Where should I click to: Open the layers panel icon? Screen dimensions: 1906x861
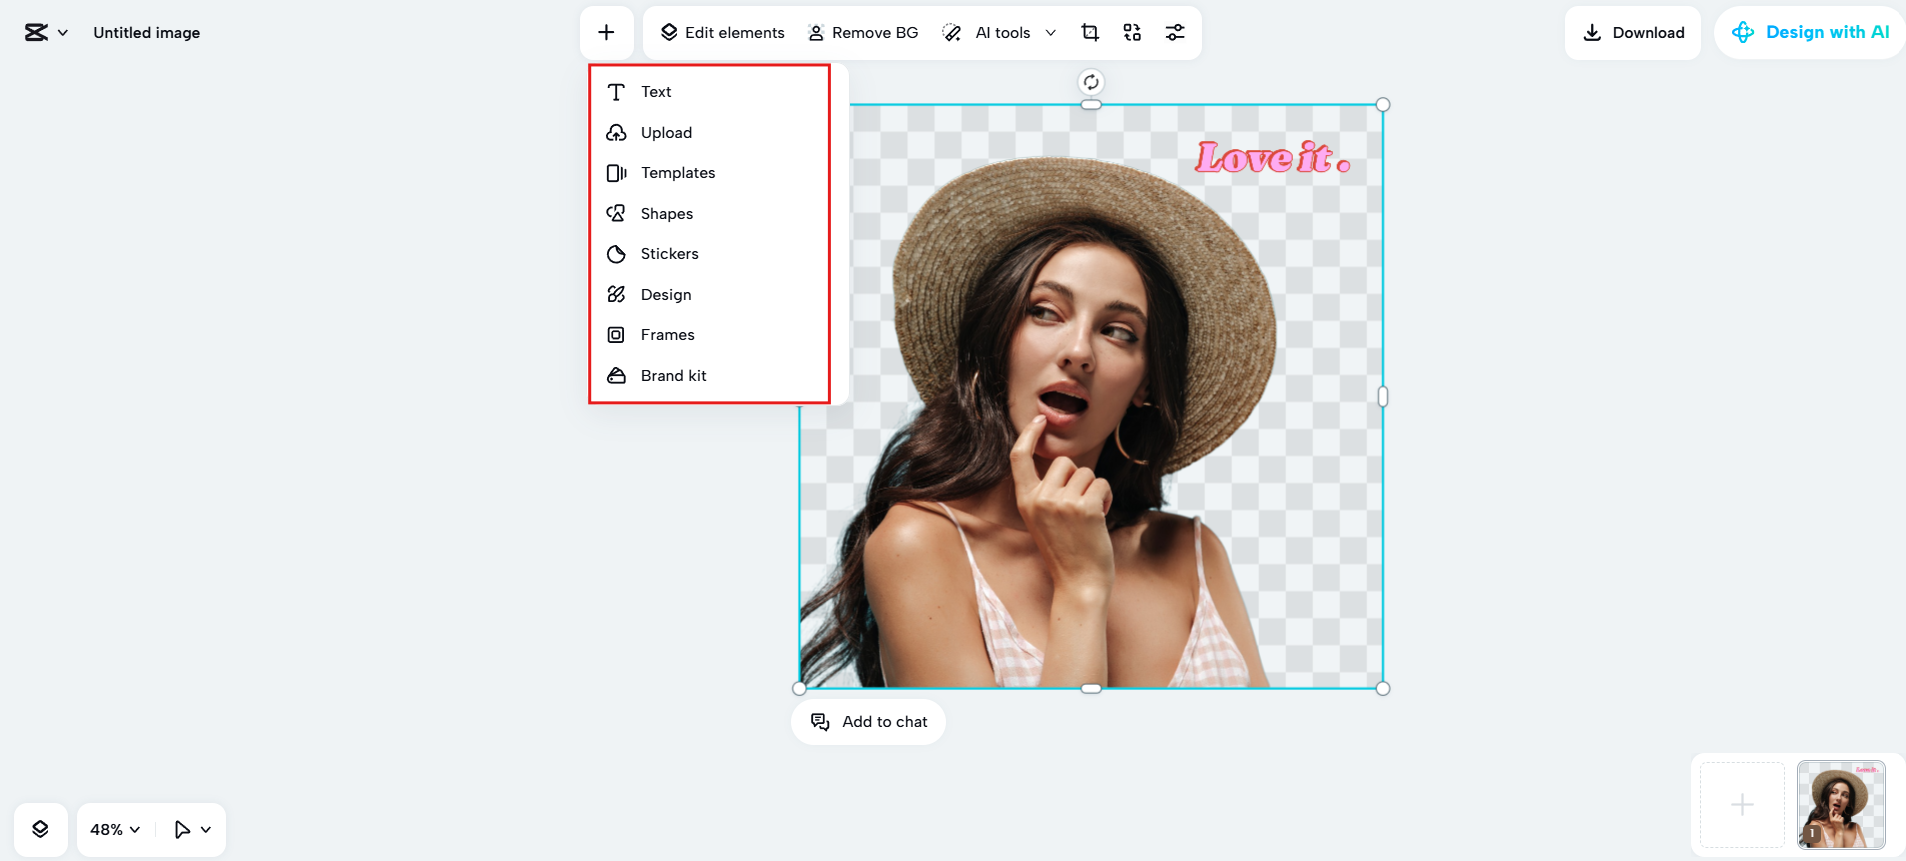40,829
